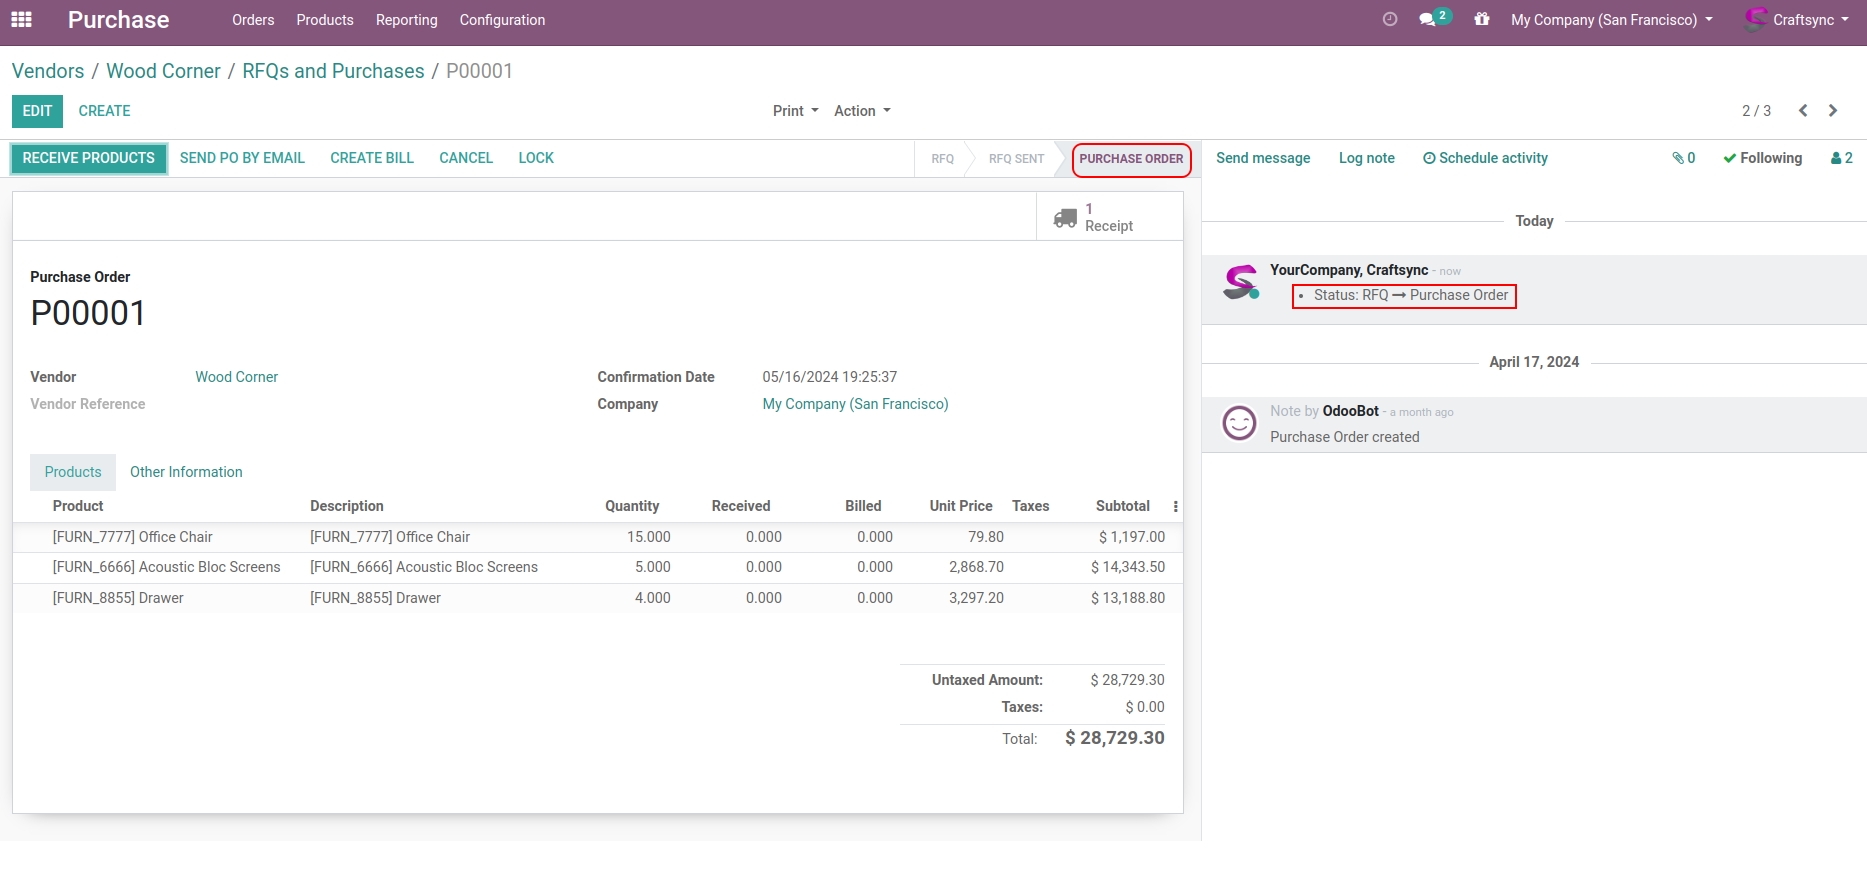The height and width of the screenshot is (894, 1867).
Task: Open table column options kebab menu
Action: 1175,507
